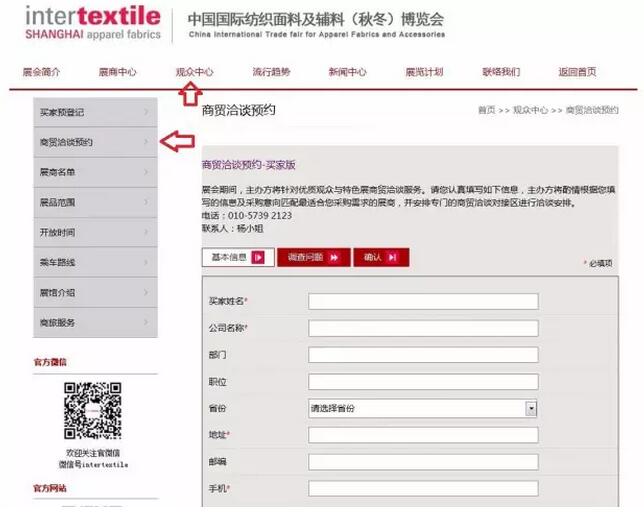Open 观众中心 in top navigation
Viewport: 644px width, 523px height.
coord(194,72)
